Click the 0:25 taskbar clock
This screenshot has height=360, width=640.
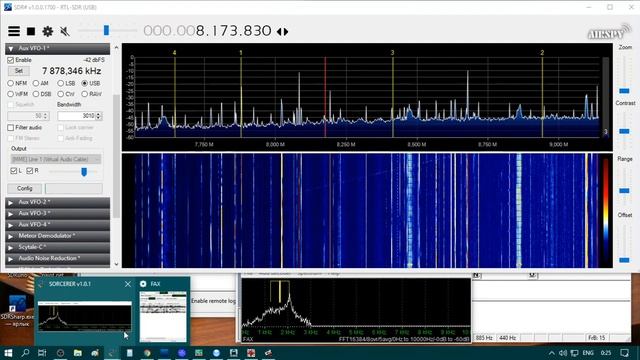(x=606, y=353)
